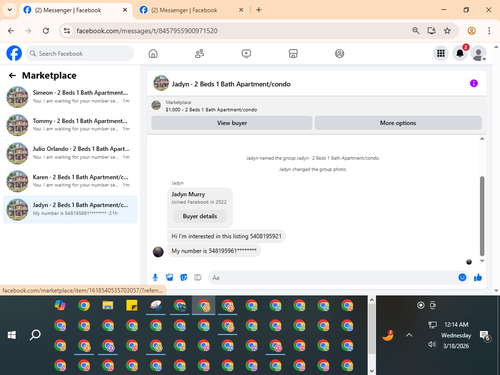Viewport: 500px width, 375px height.
Task: Click the voice clip microphone icon
Action: [x=155, y=277]
